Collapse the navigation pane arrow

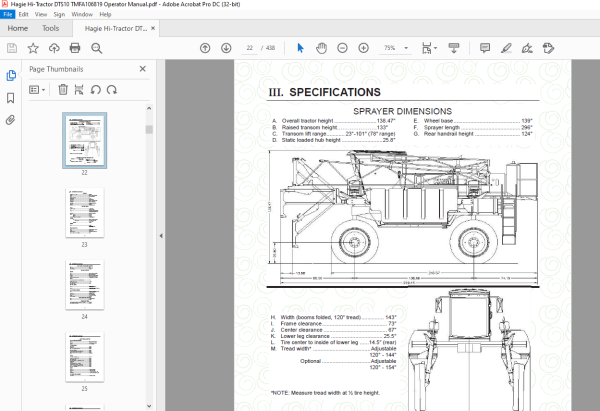pyautogui.click(x=161, y=236)
